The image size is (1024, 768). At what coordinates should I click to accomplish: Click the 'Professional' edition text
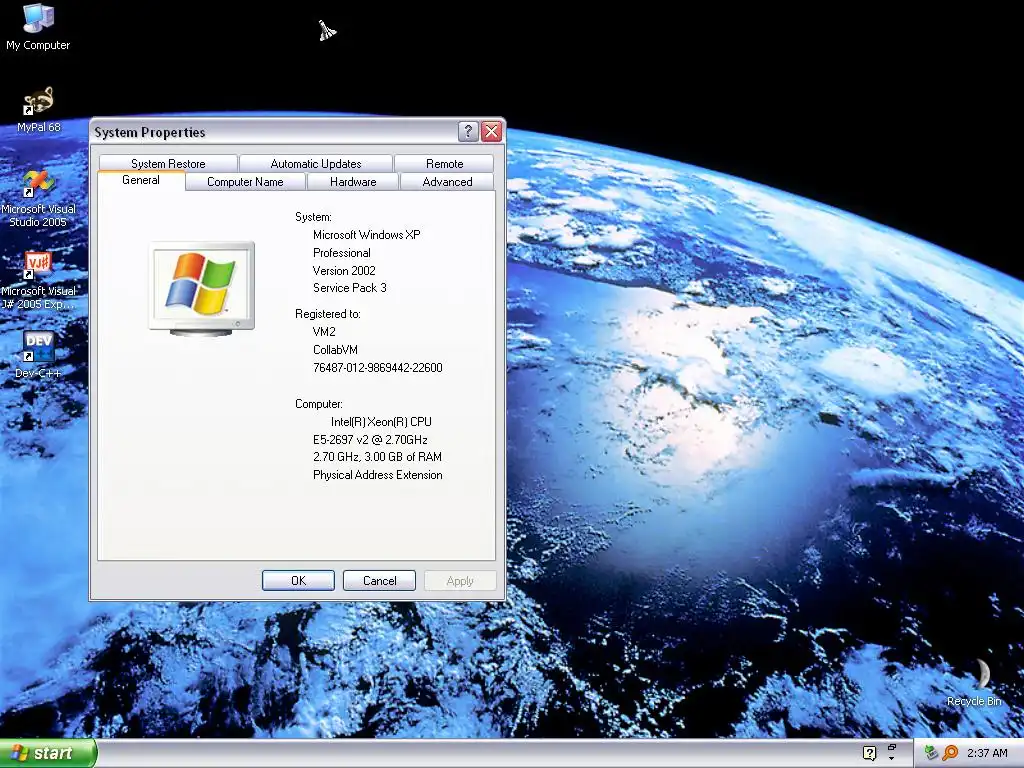point(342,253)
